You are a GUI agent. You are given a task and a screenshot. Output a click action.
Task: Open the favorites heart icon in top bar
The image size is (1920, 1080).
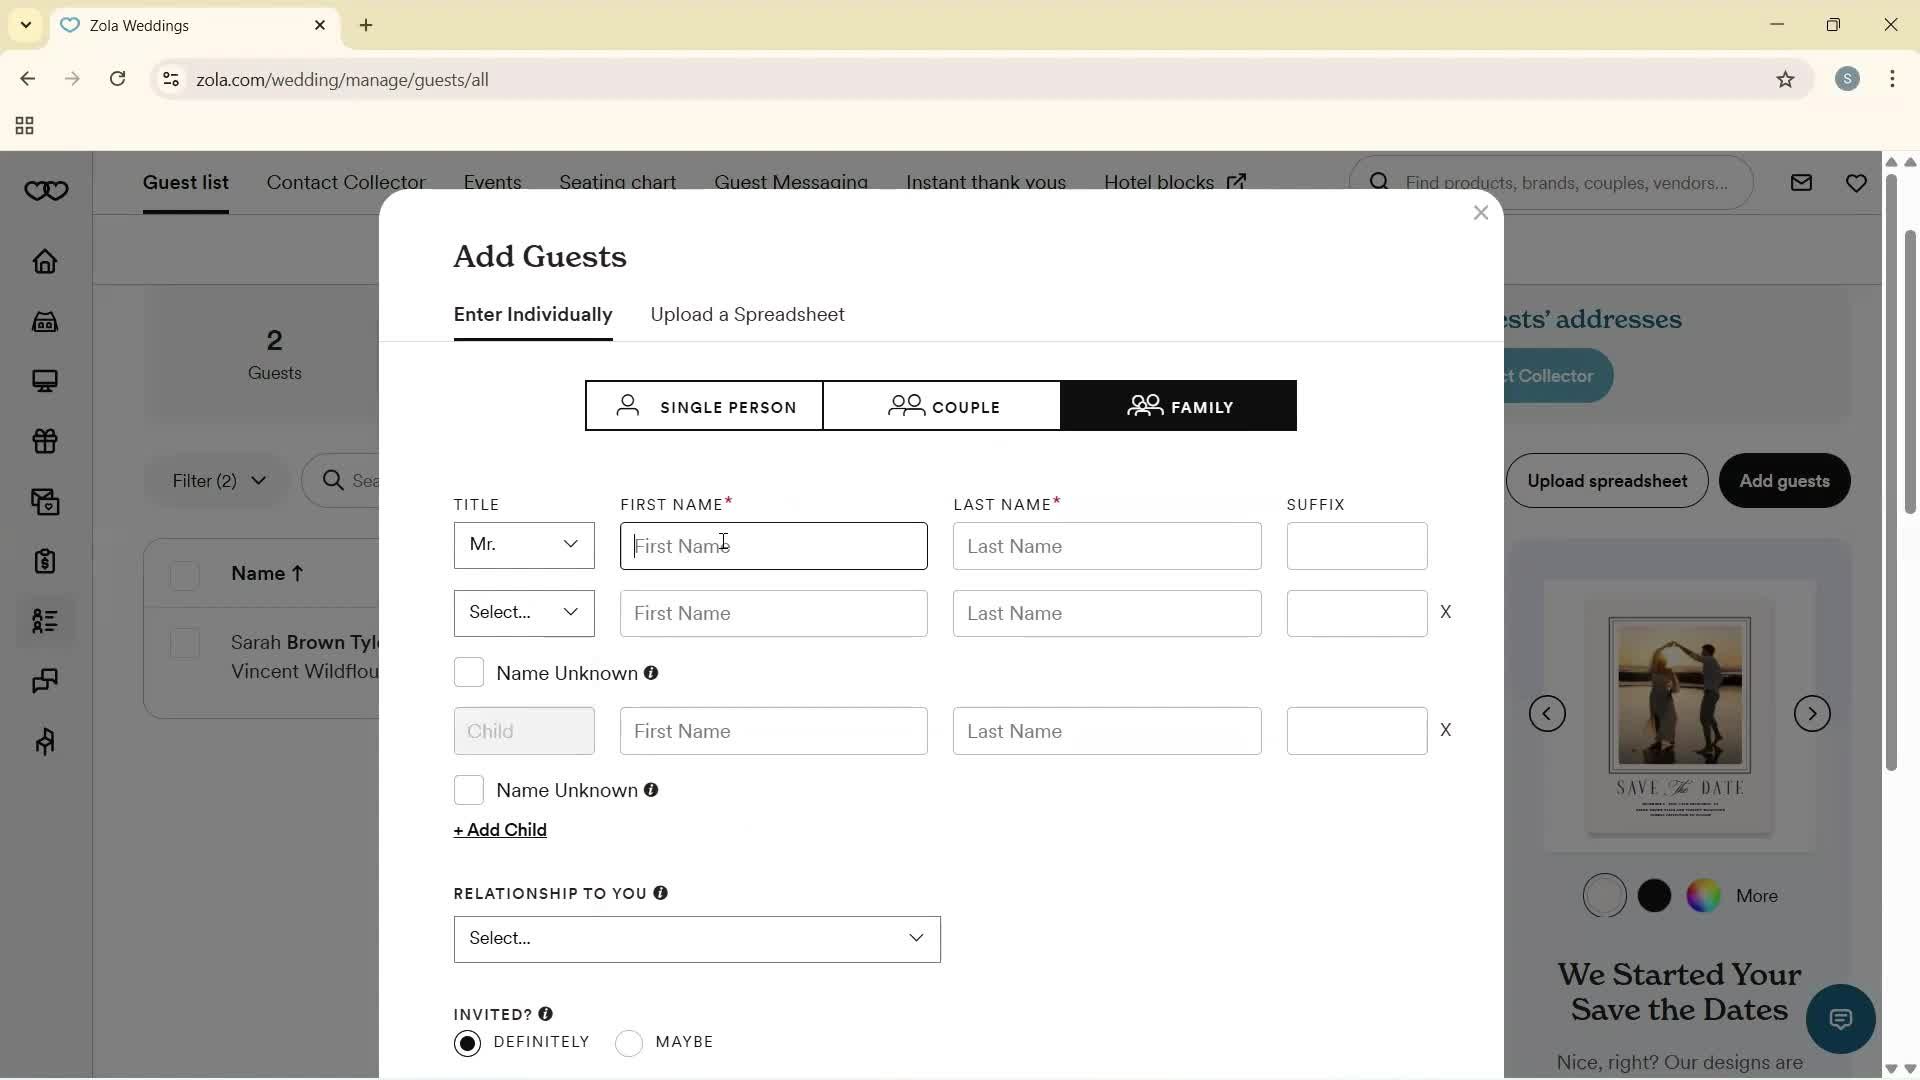(x=1857, y=182)
